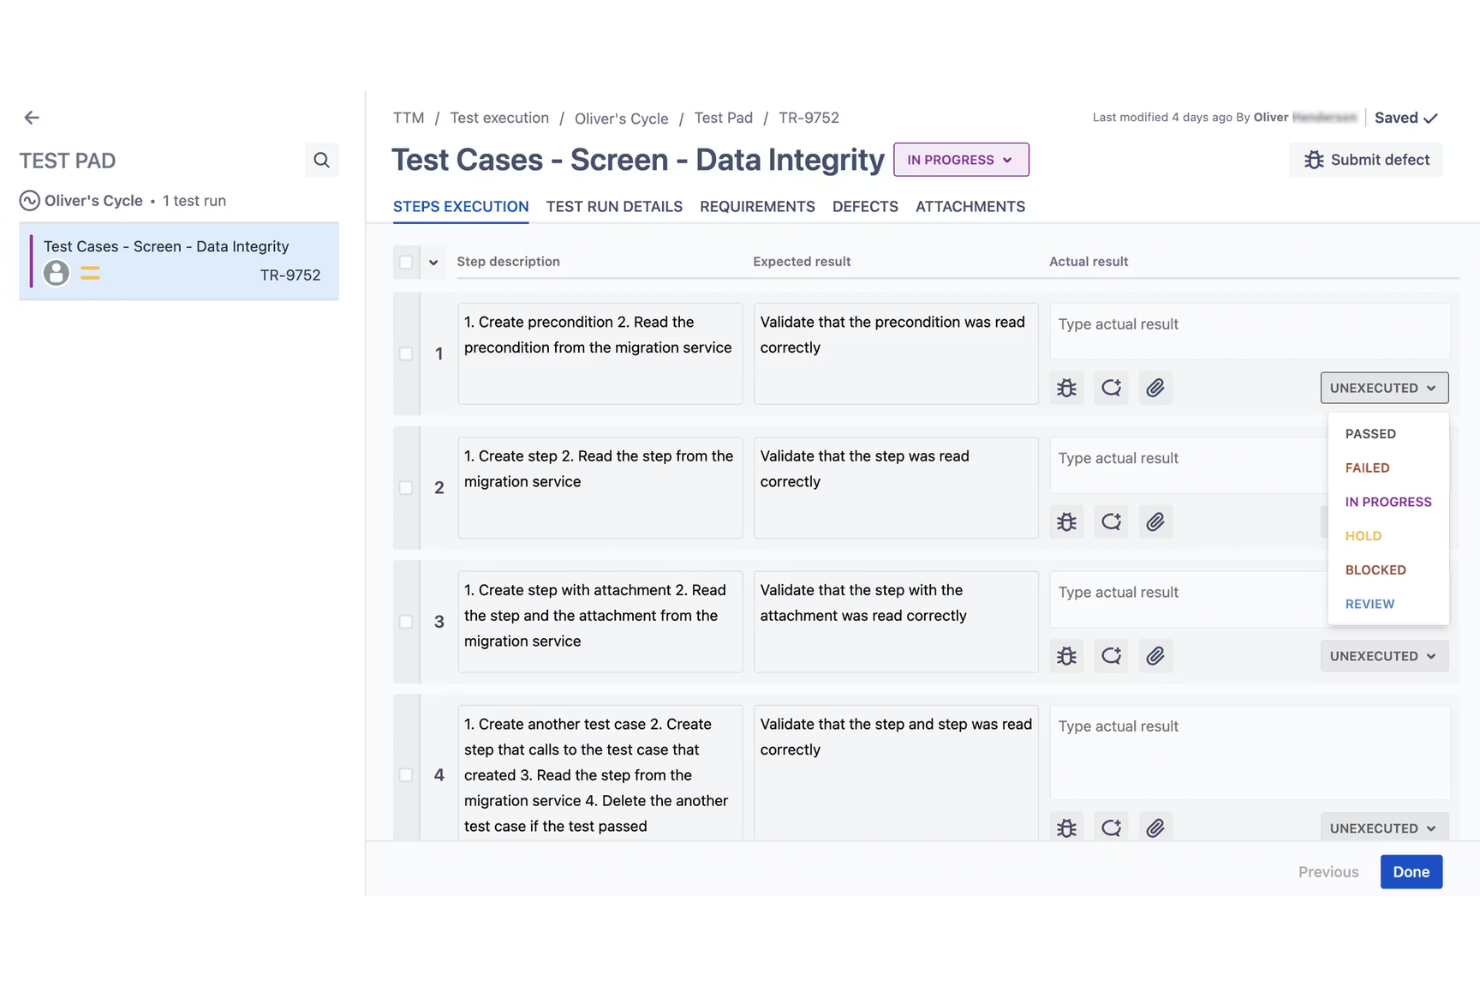Screen dimensions: 1480x987
Task: Check the checkbox for step 3
Action: tap(406, 621)
